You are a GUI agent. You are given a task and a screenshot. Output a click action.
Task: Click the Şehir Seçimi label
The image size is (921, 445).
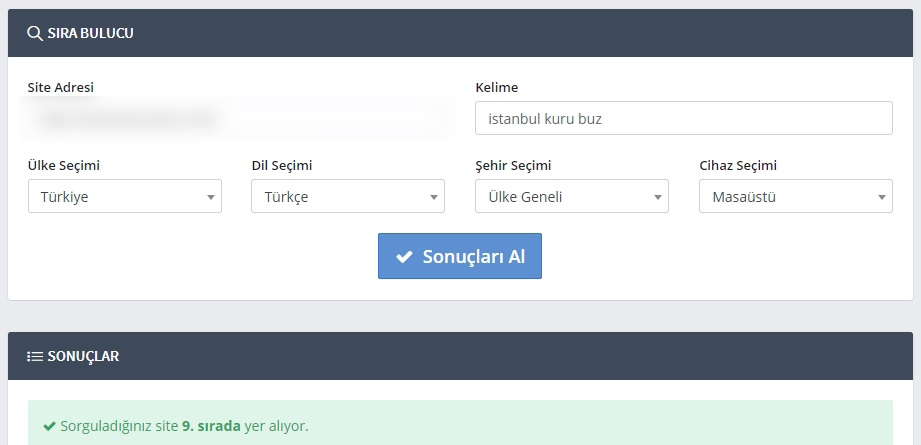pyautogui.click(x=513, y=166)
